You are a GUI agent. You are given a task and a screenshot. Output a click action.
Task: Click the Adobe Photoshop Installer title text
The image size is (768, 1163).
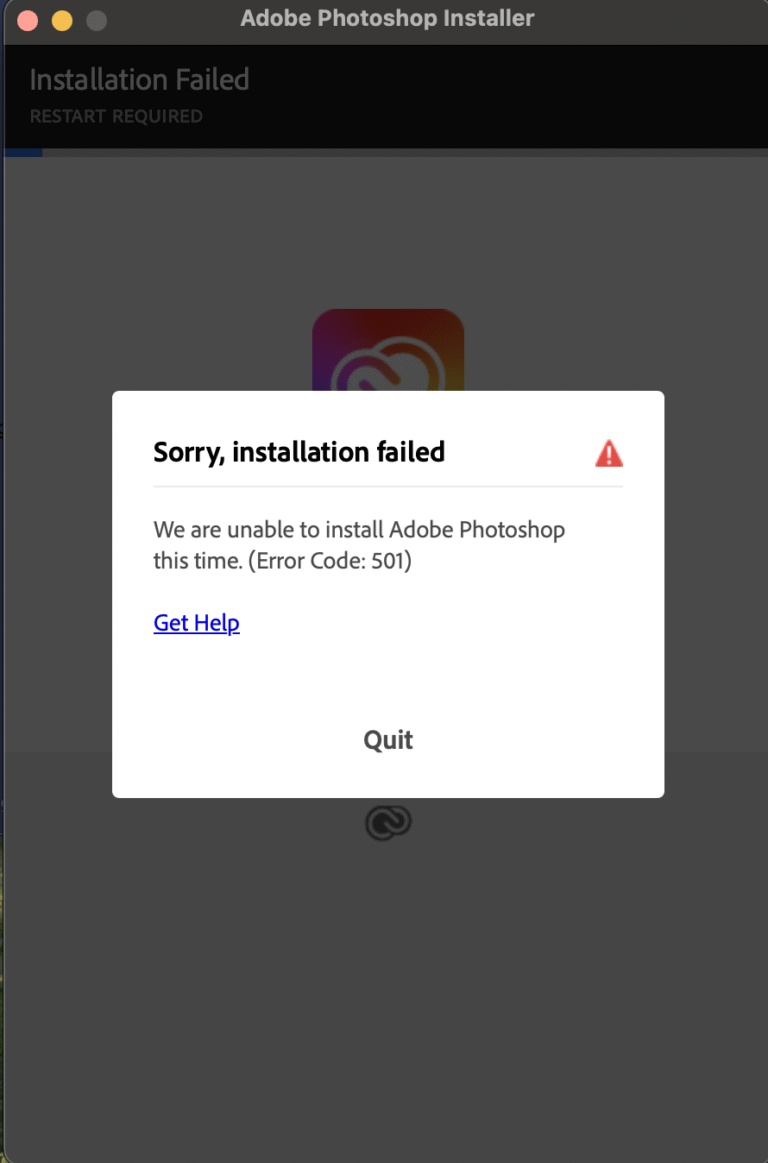[x=387, y=18]
